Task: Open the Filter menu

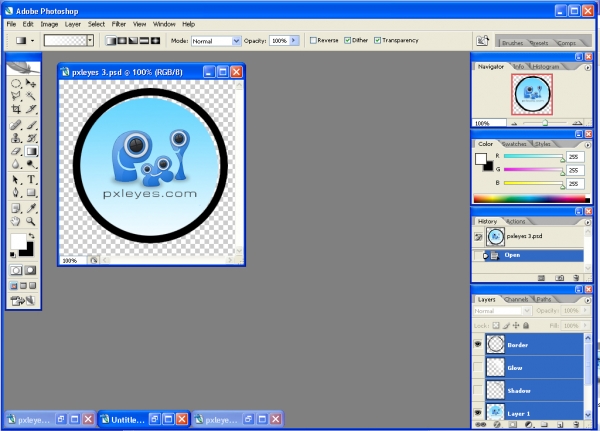Action: tap(119, 24)
